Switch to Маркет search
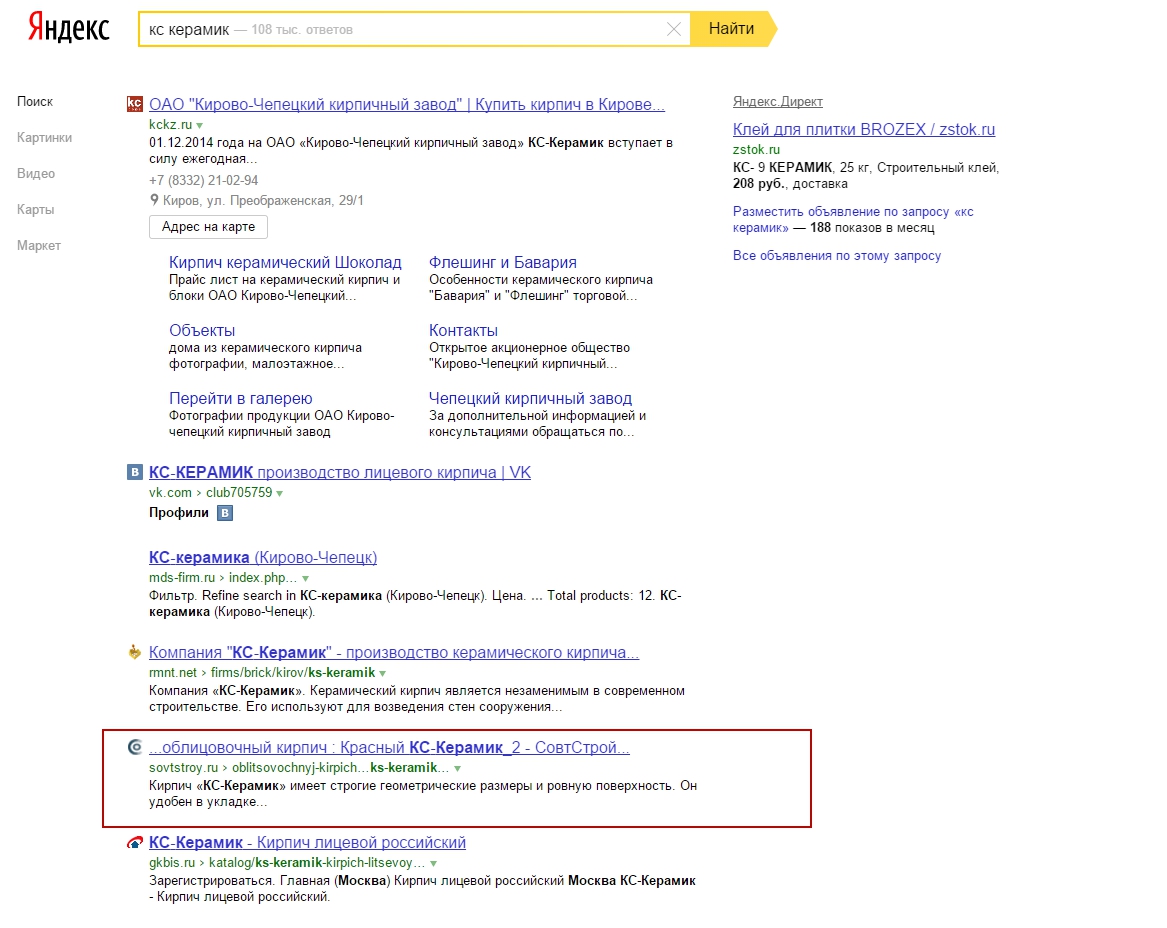Viewport: 1167px width, 928px height. click(39, 246)
